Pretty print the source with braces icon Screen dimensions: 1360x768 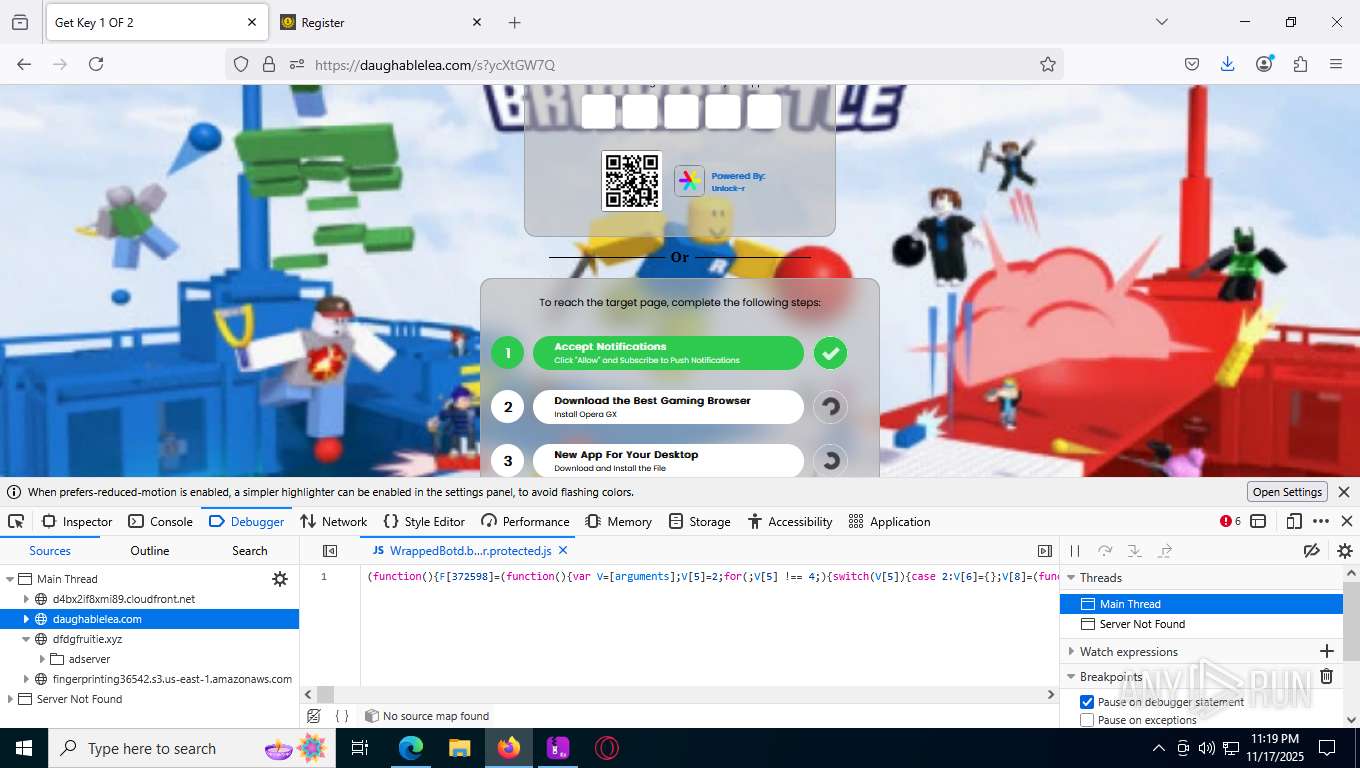(342, 716)
